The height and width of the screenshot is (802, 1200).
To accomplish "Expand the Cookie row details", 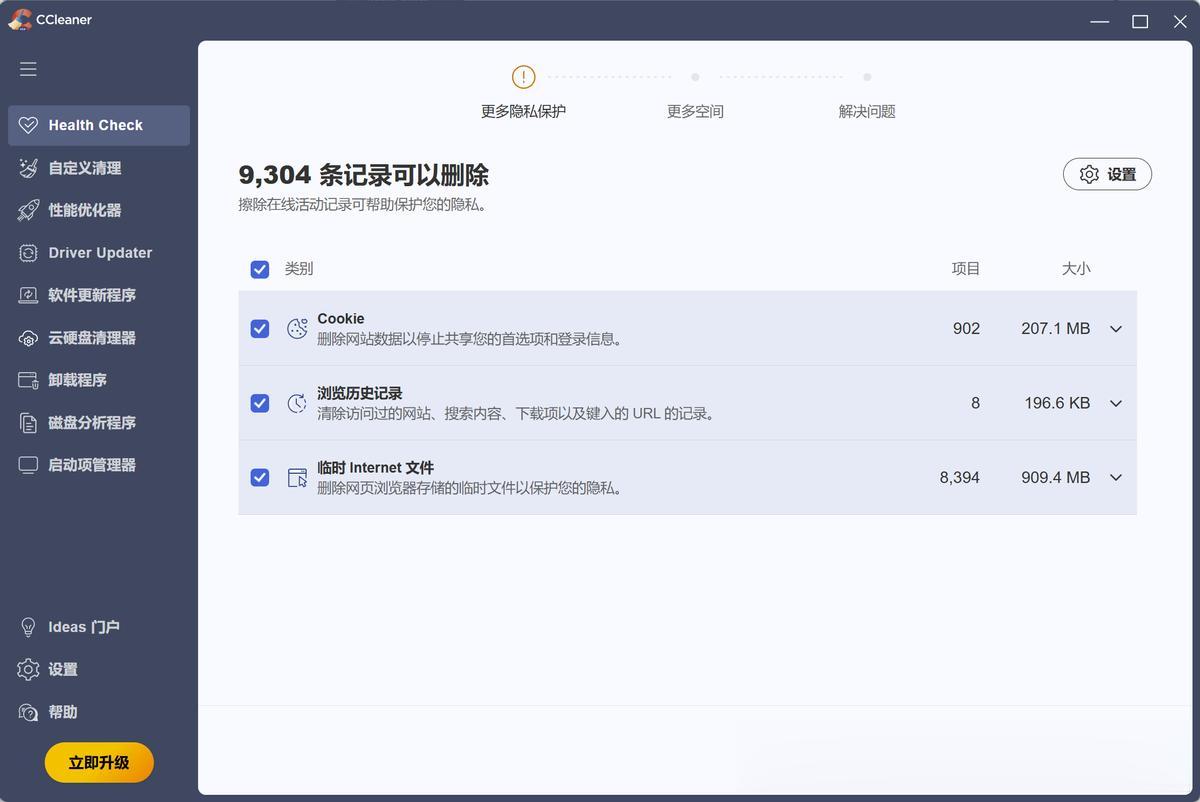I will point(1116,329).
